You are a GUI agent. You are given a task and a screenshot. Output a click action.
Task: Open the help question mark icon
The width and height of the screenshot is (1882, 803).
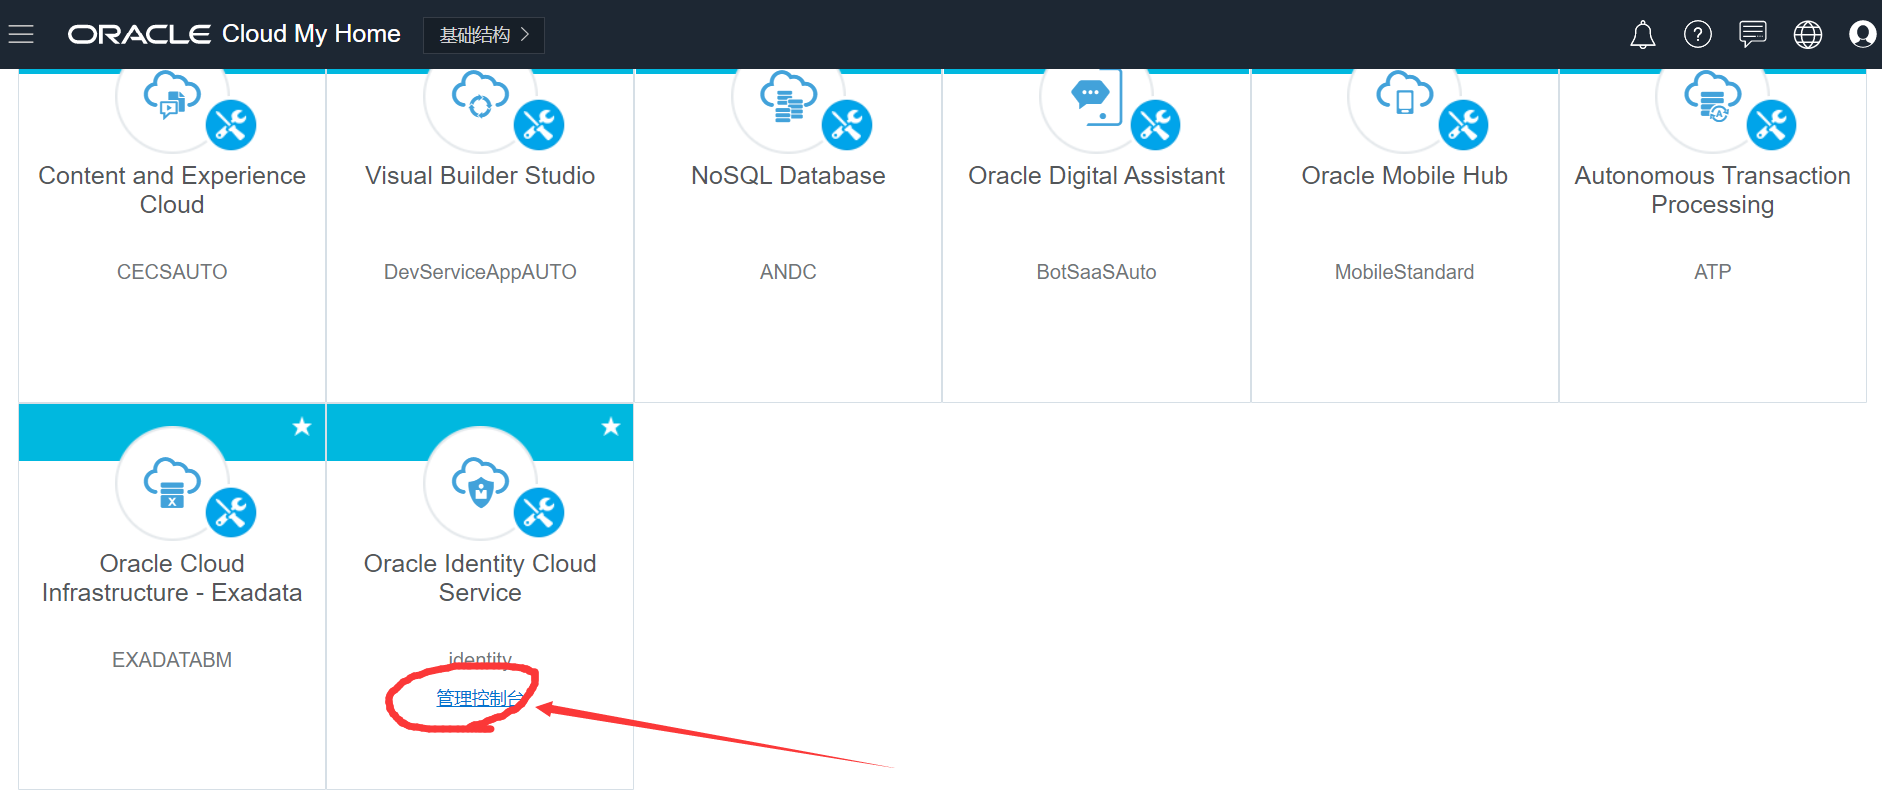pyautogui.click(x=1697, y=35)
